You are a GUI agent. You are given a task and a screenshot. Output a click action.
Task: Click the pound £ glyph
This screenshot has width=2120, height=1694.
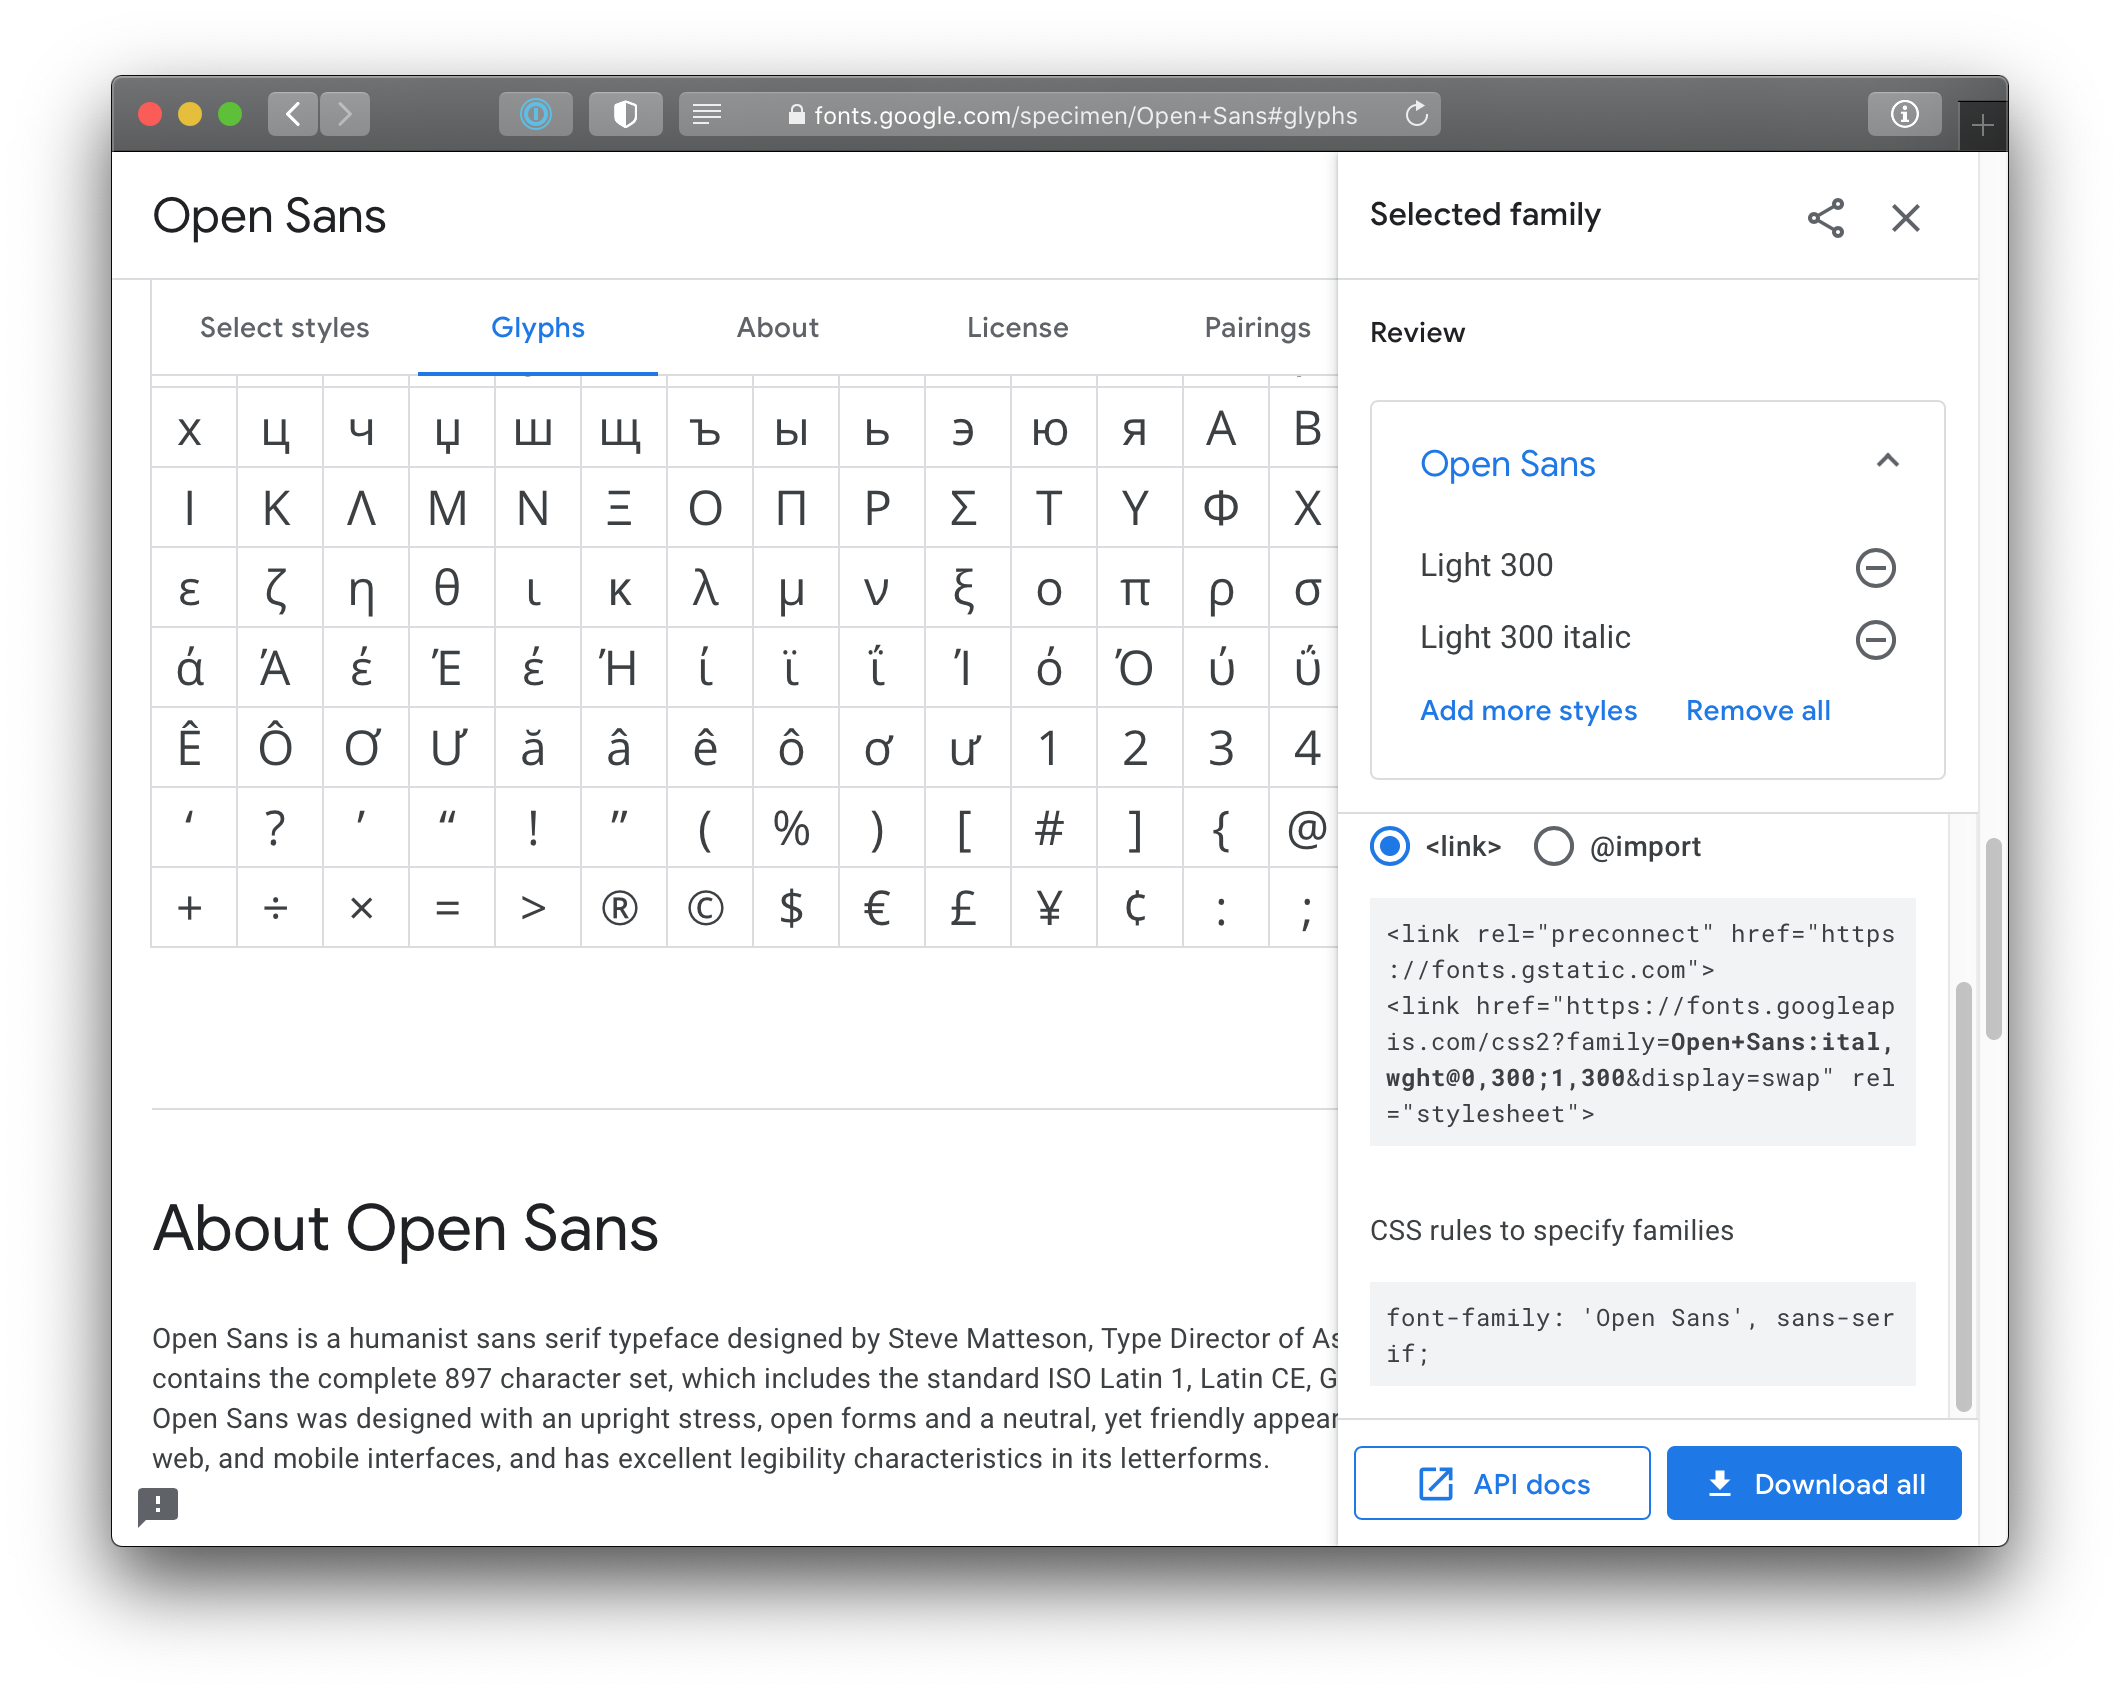[963, 908]
